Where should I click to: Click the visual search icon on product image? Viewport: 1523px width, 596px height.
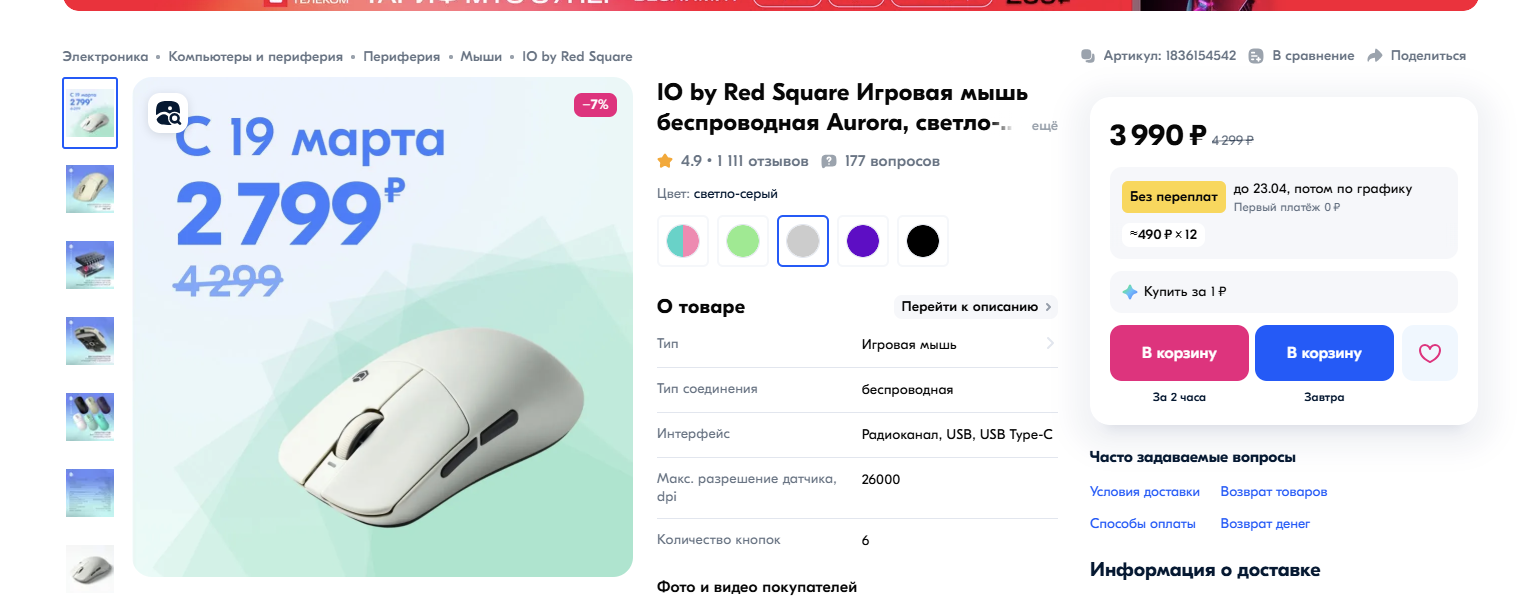tap(168, 113)
